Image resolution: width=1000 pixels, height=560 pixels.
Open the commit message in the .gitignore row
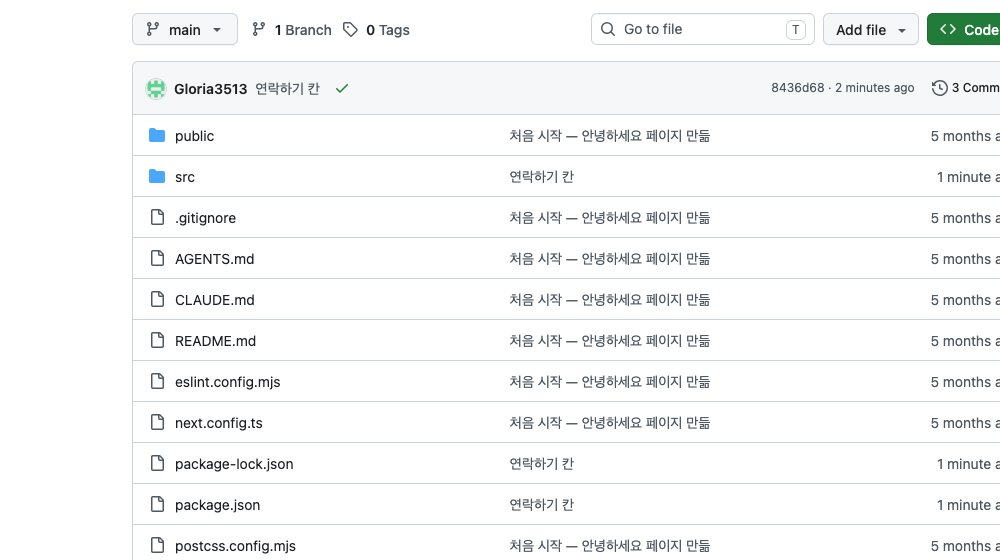(610, 217)
